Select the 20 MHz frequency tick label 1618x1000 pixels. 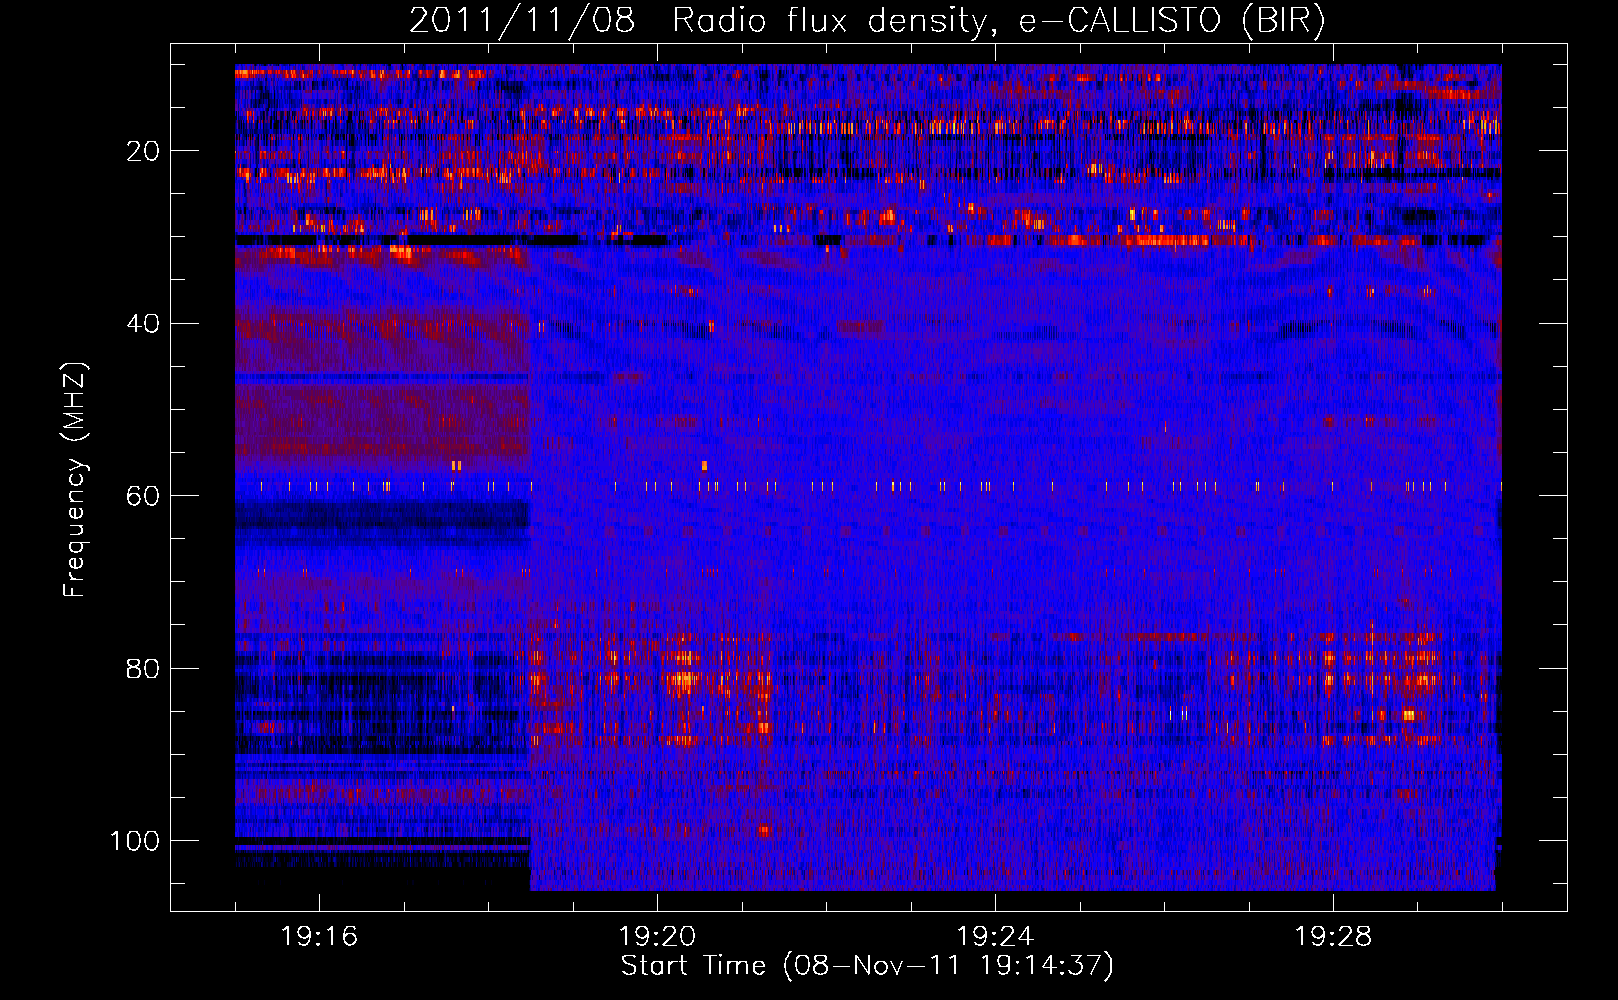pos(144,151)
